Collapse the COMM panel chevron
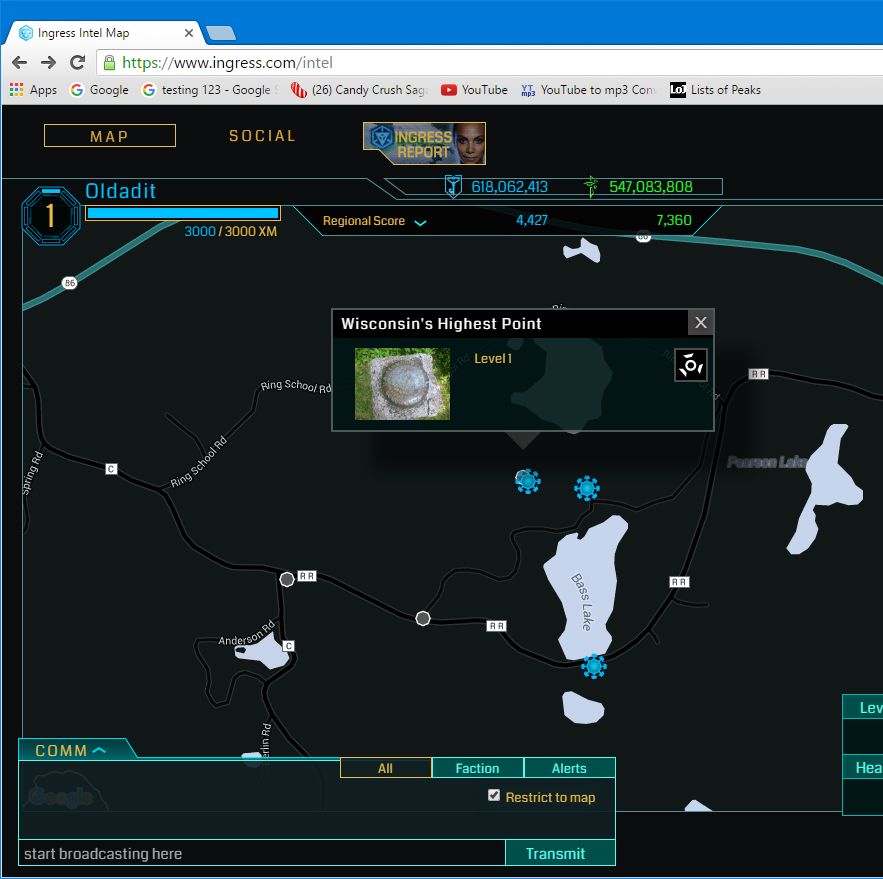 [99, 750]
